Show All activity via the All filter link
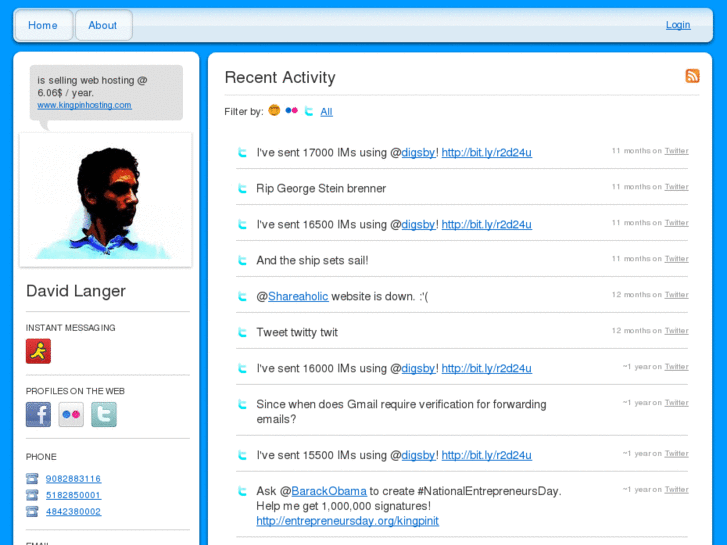The width and height of the screenshot is (727, 545). [326, 112]
